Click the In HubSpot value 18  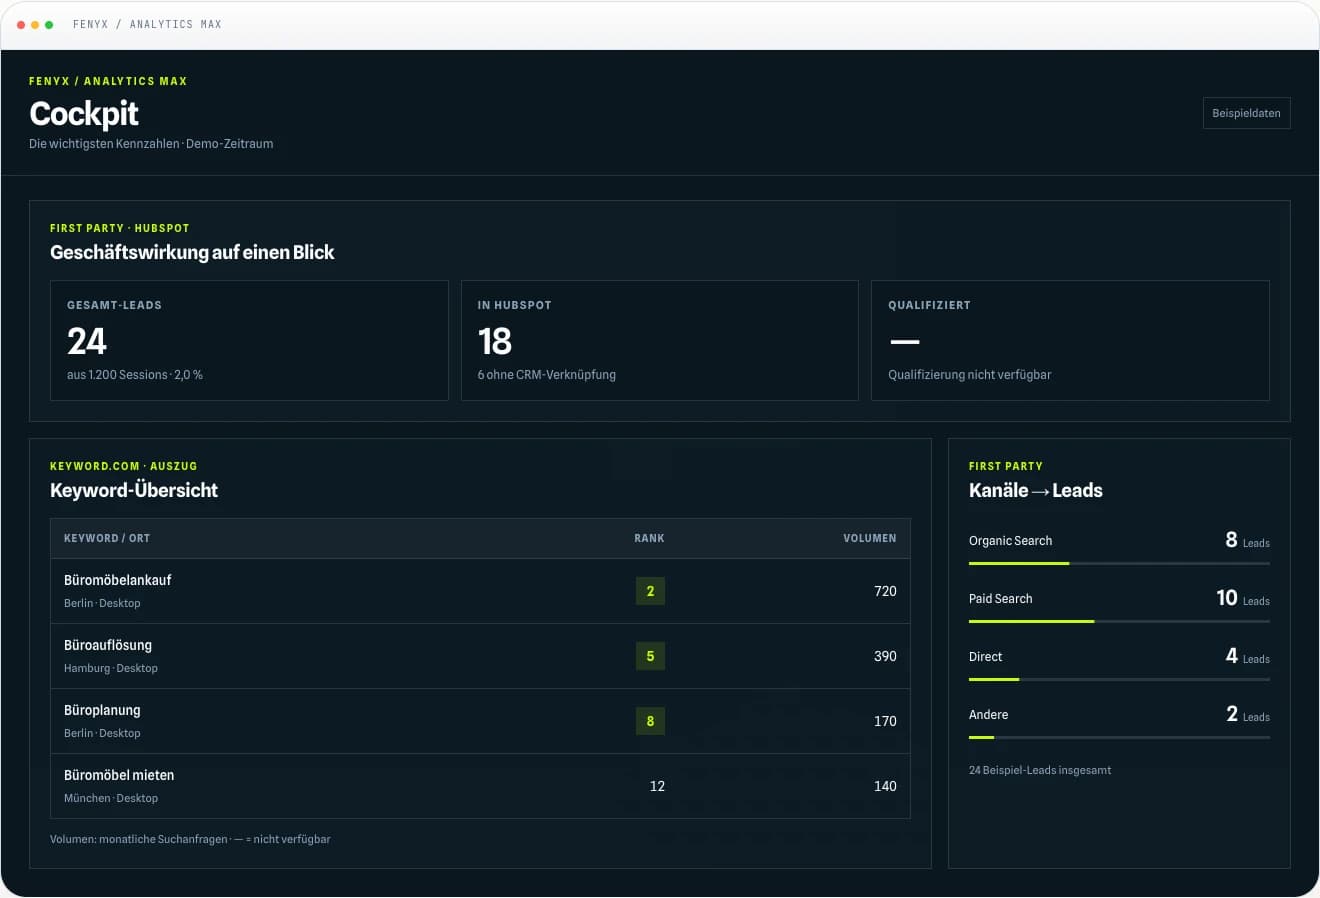495,341
